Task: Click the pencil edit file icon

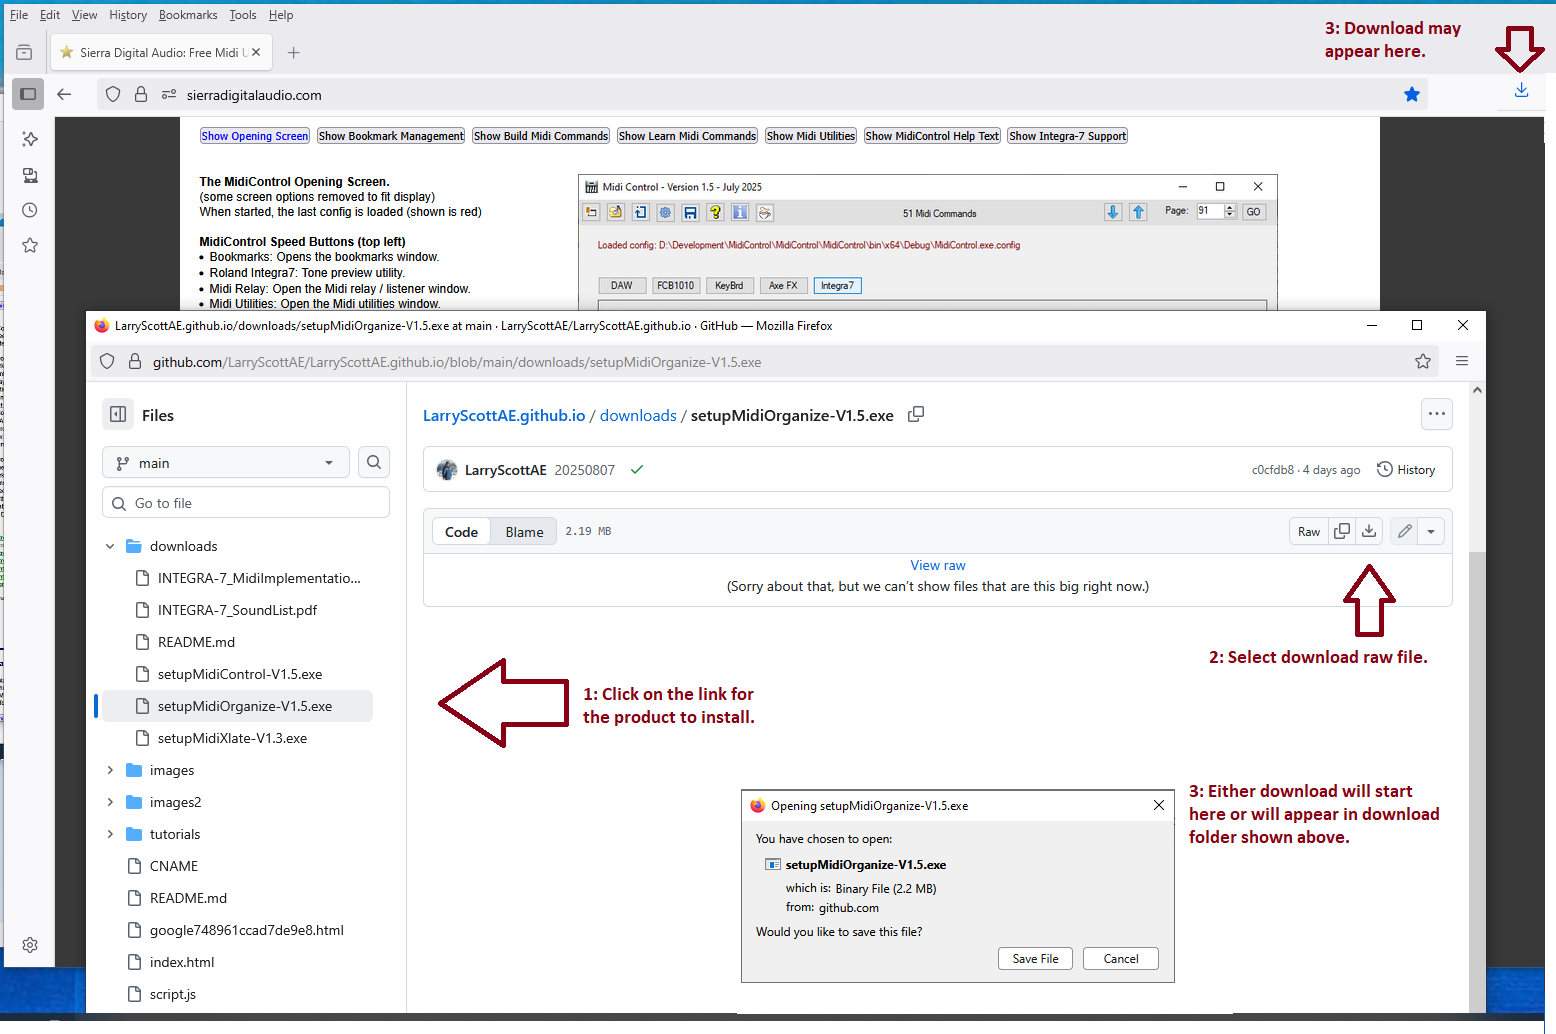Action: [1404, 531]
